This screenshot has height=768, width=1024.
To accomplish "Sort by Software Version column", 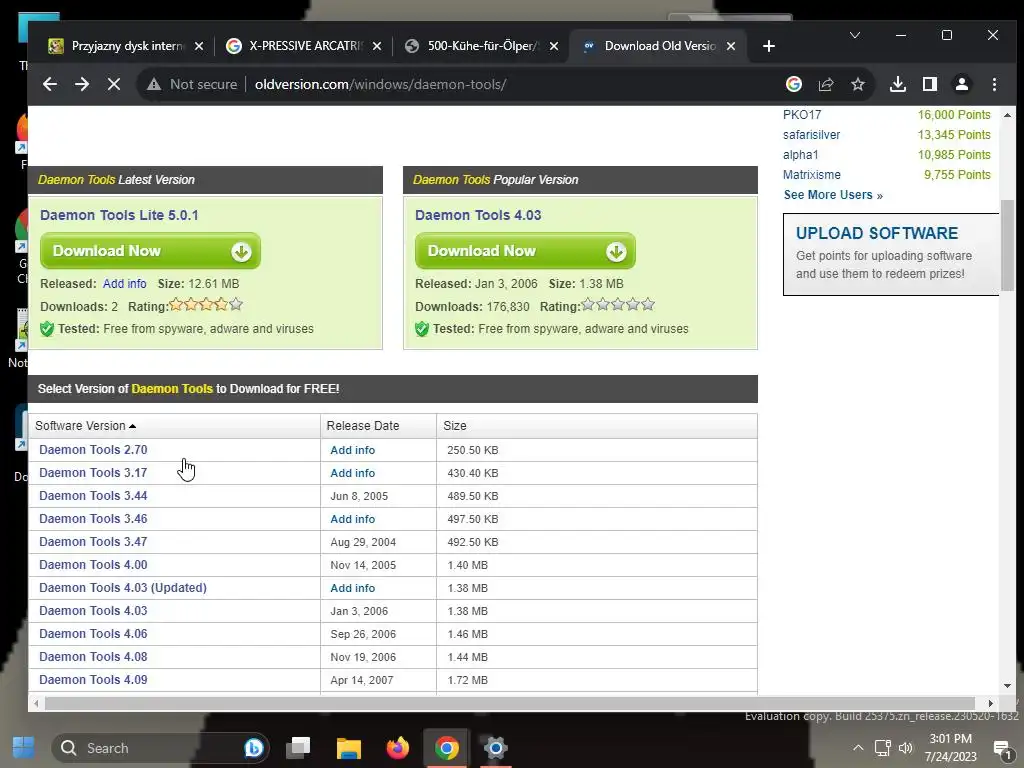I will click(85, 426).
